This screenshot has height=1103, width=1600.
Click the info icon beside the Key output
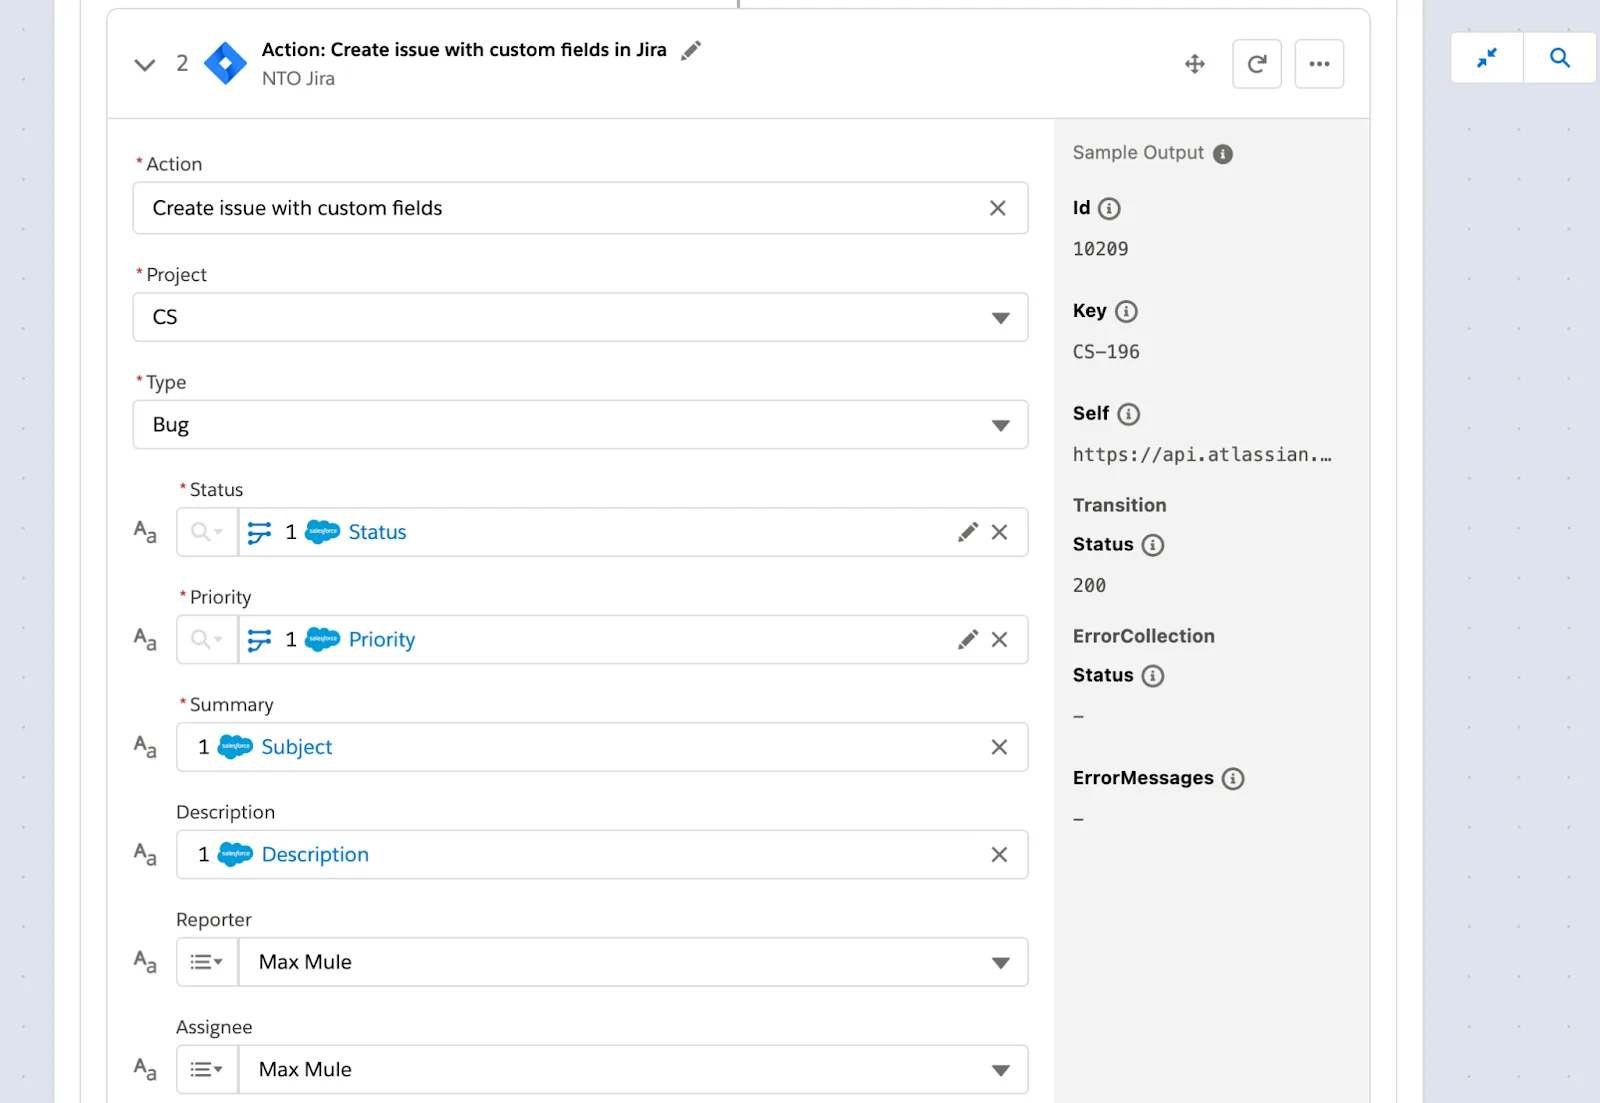(x=1128, y=311)
